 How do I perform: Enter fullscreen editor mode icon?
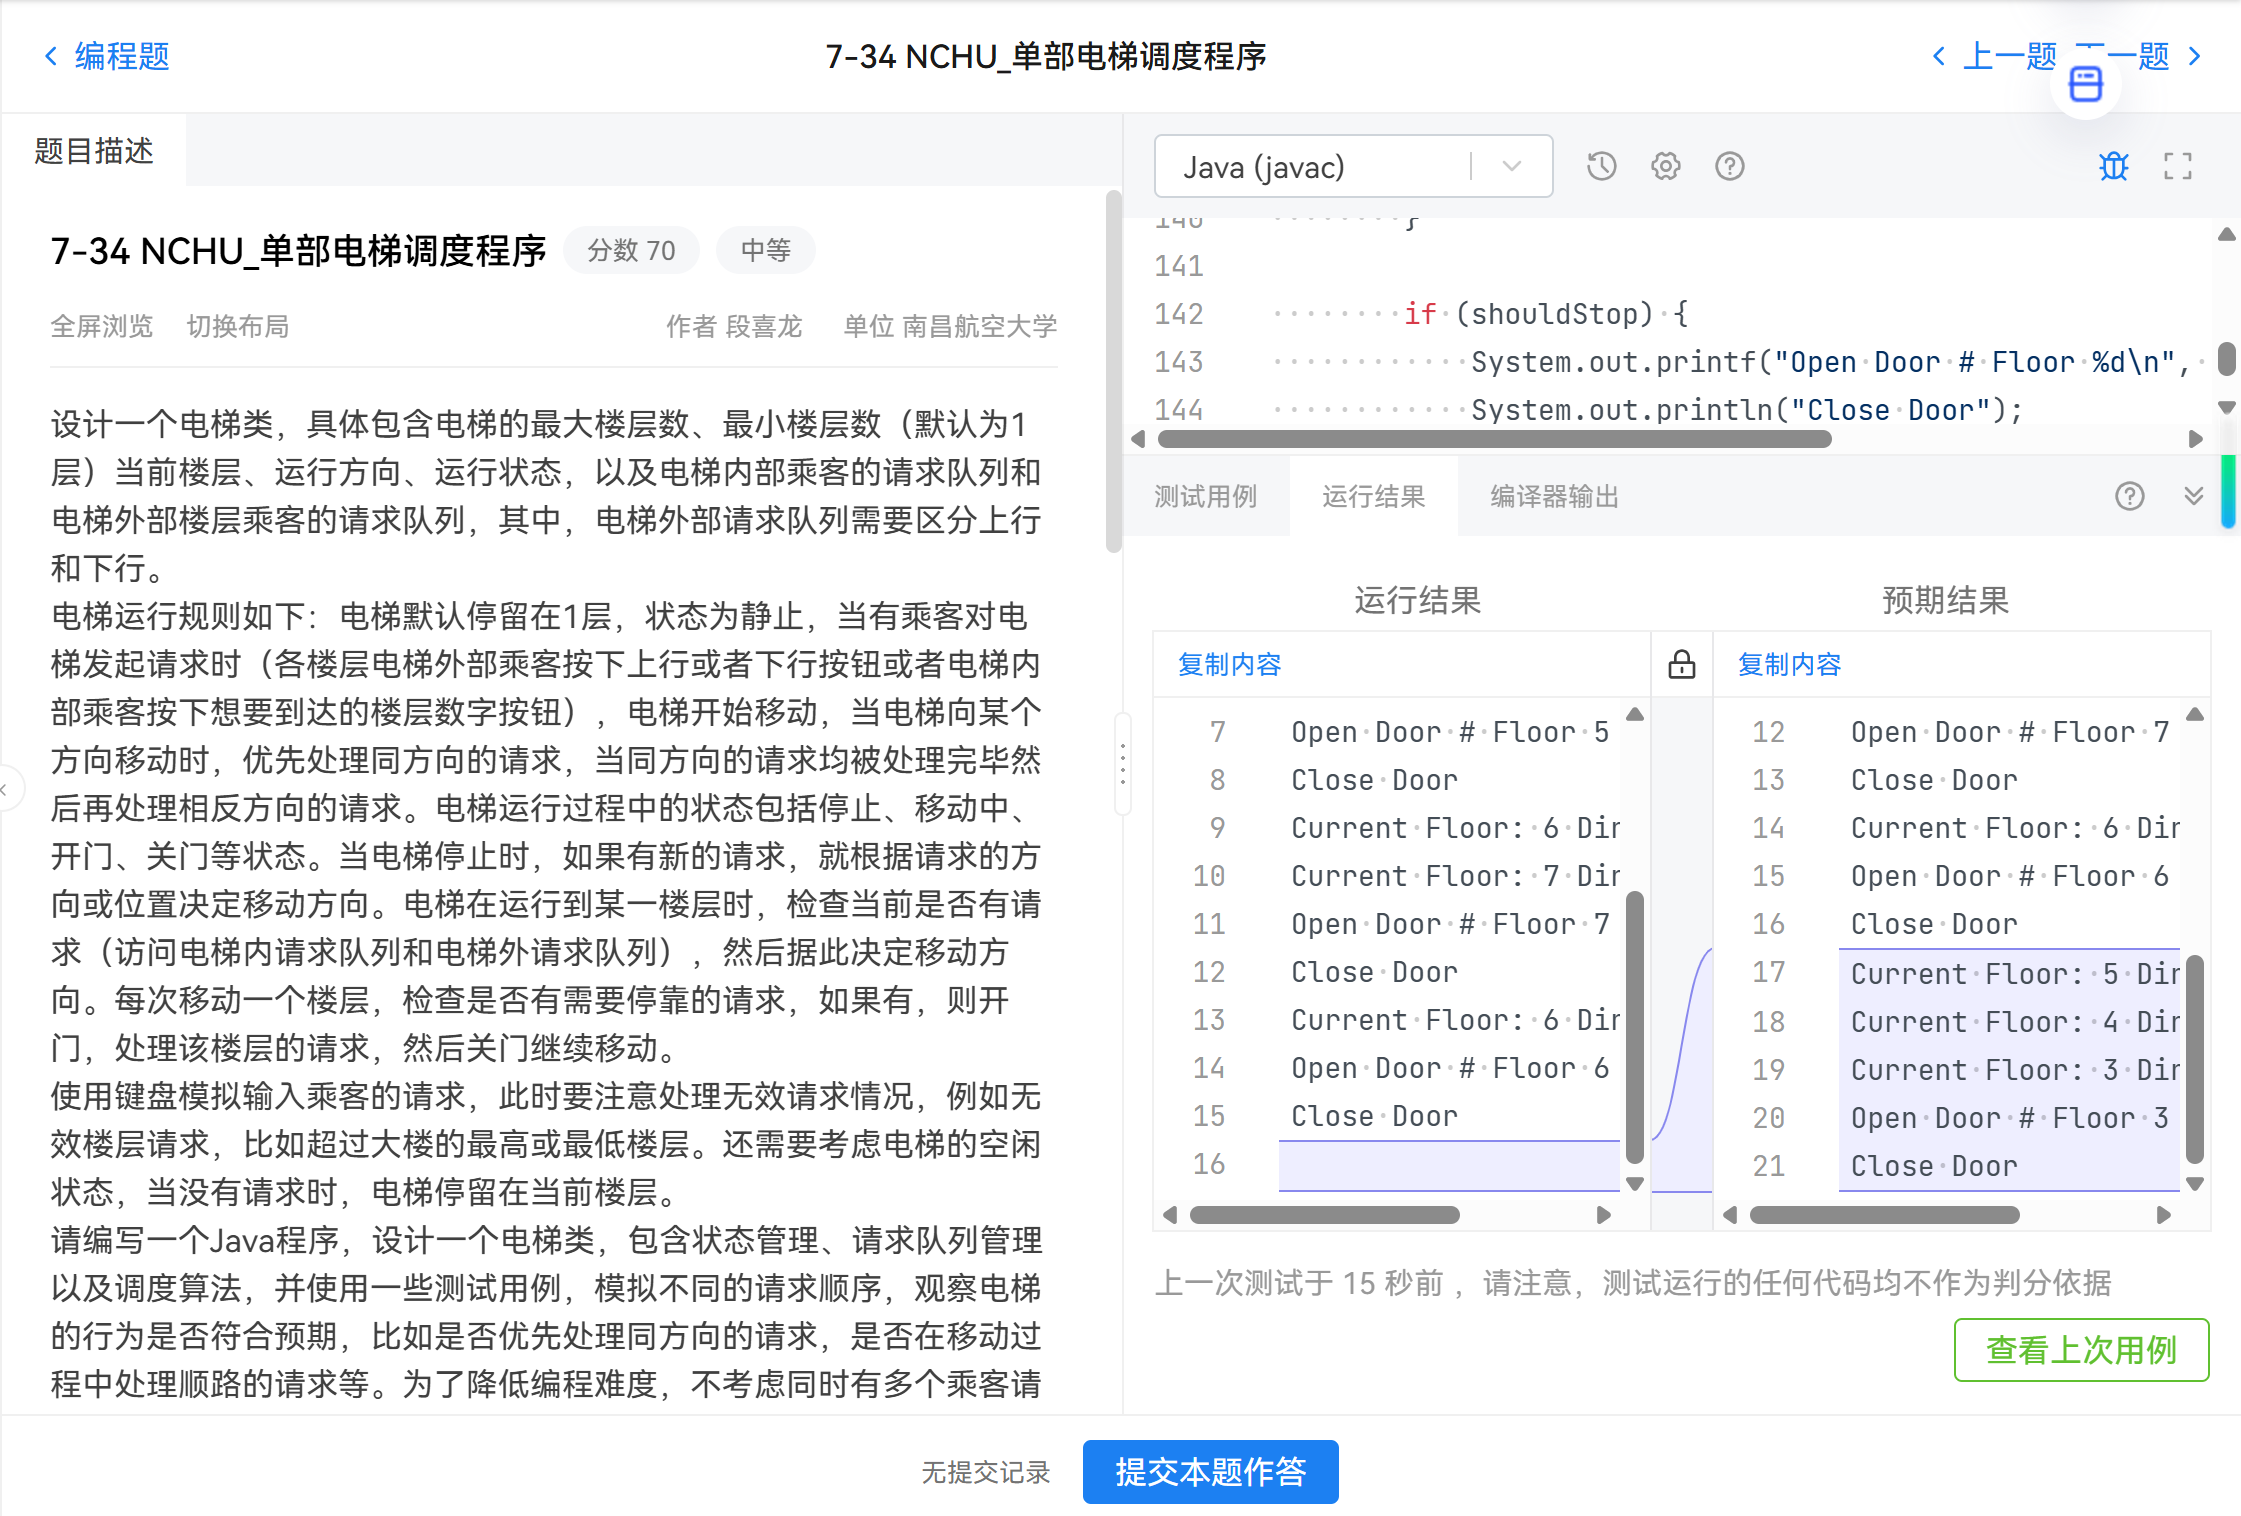coord(2177,166)
